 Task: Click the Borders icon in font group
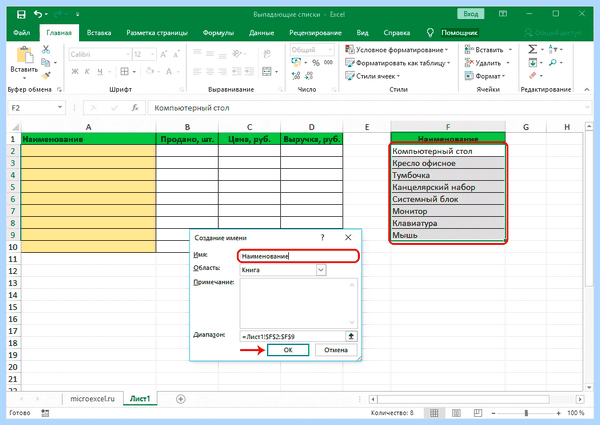[124, 72]
